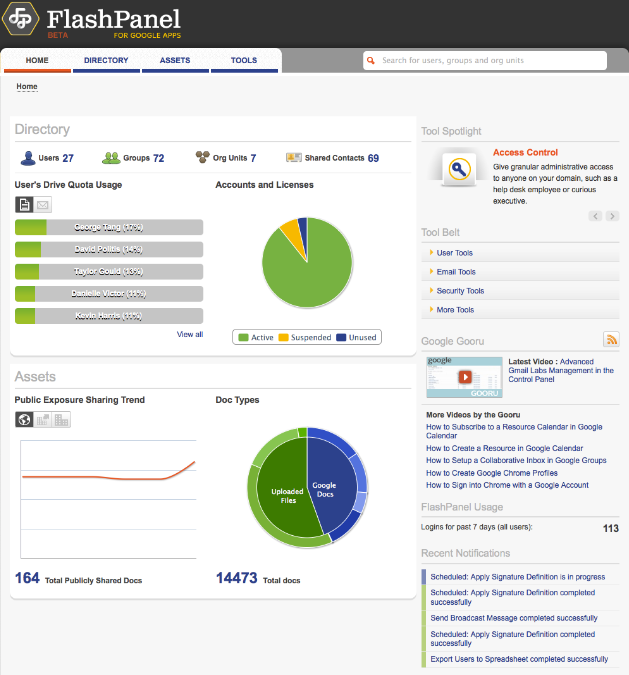Image resolution: width=629 pixels, height=675 pixels.
Task: Click the magnifier icon in search box
Action: 371,61
